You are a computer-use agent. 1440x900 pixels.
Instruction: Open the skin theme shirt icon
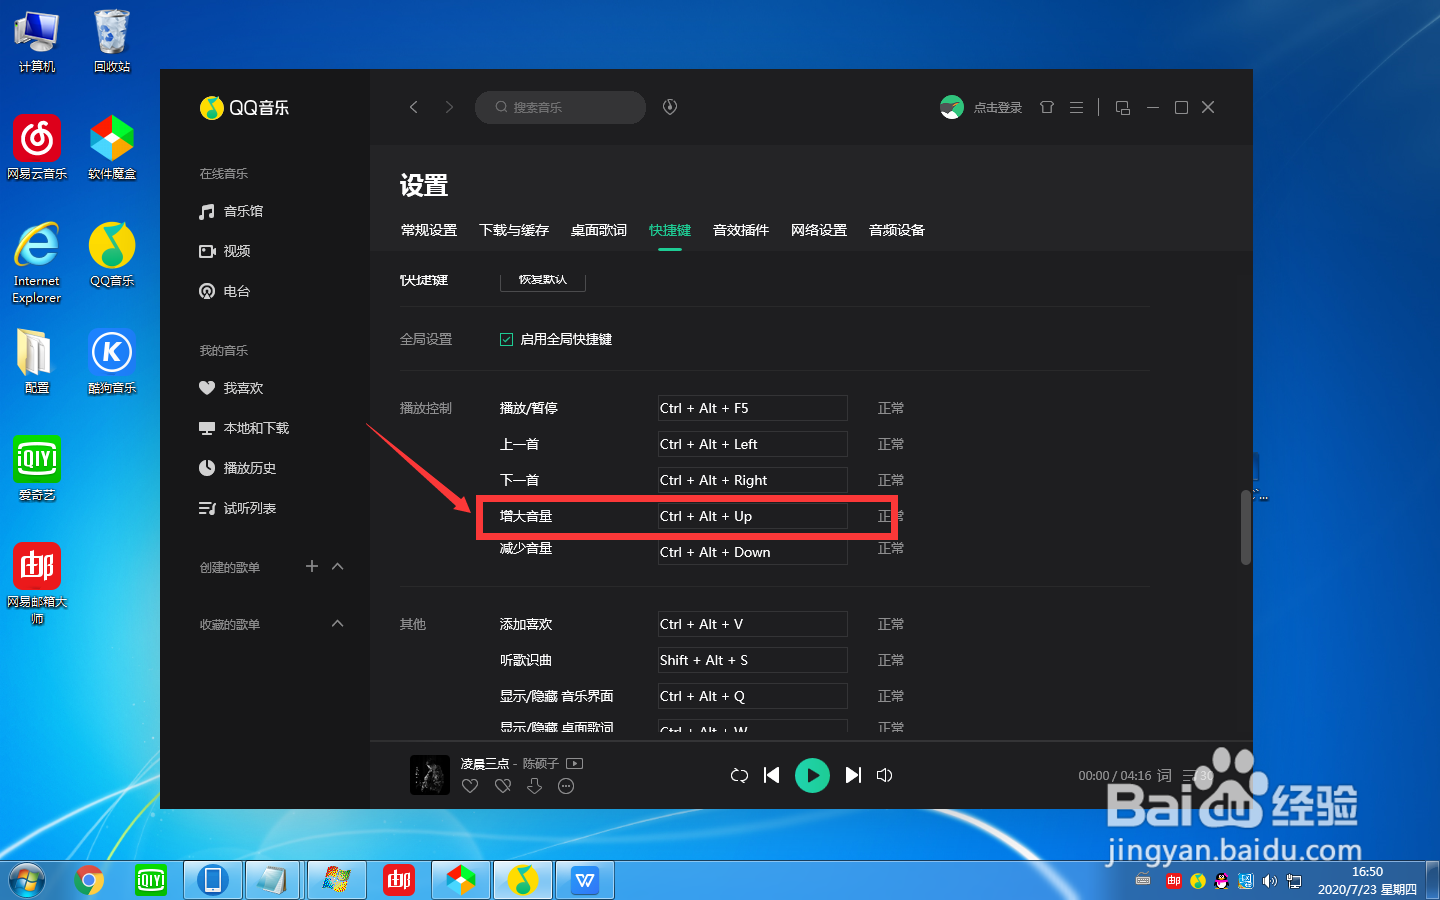pos(1047,107)
